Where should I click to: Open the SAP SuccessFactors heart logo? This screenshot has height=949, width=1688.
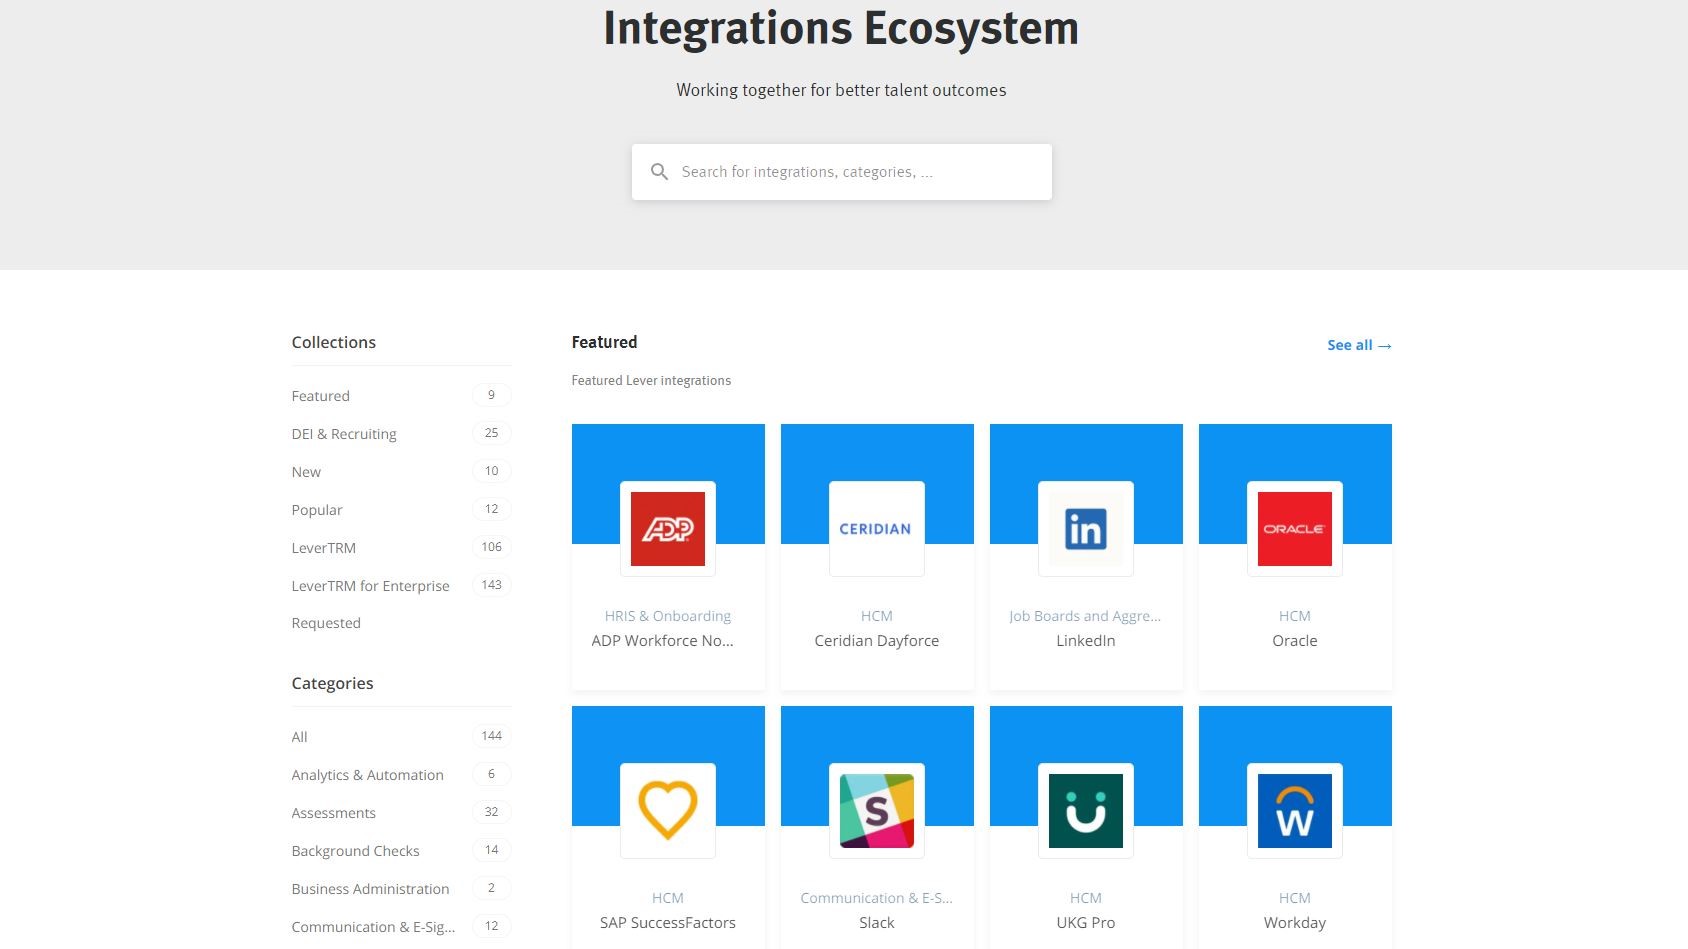668,811
